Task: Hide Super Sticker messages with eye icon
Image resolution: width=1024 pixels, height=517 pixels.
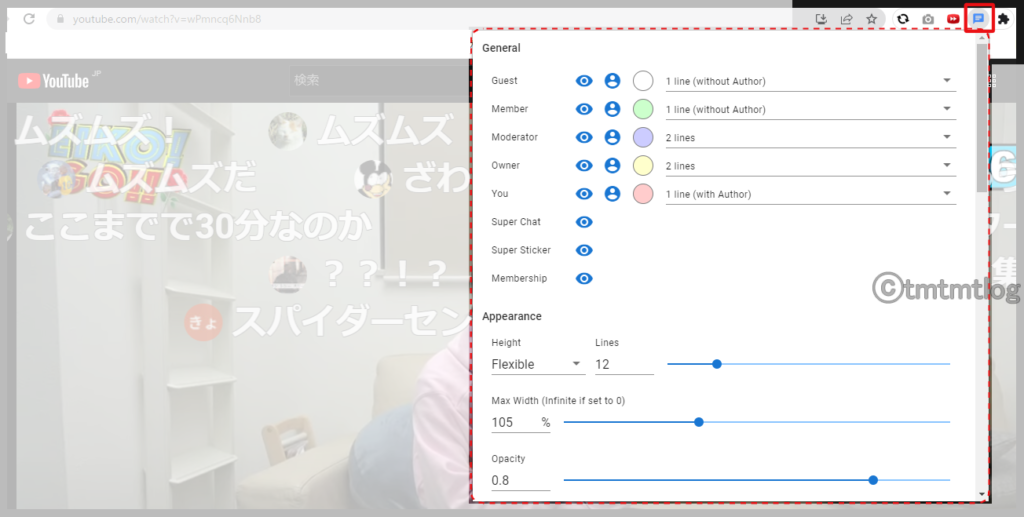Action: click(x=584, y=250)
